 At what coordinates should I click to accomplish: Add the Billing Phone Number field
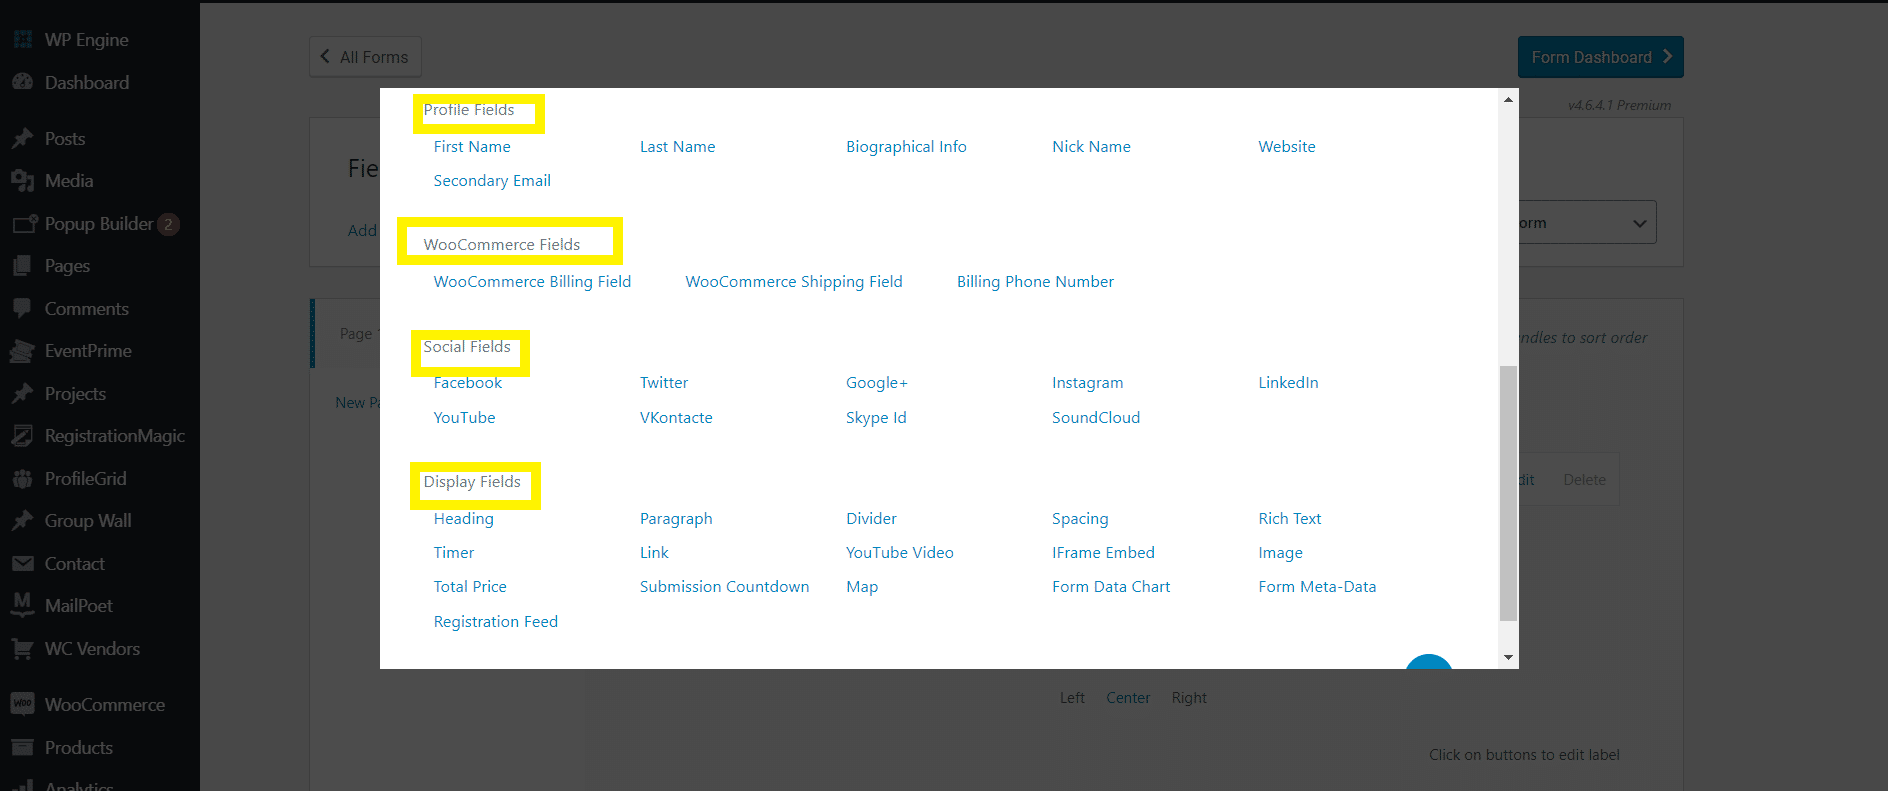tap(1035, 281)
